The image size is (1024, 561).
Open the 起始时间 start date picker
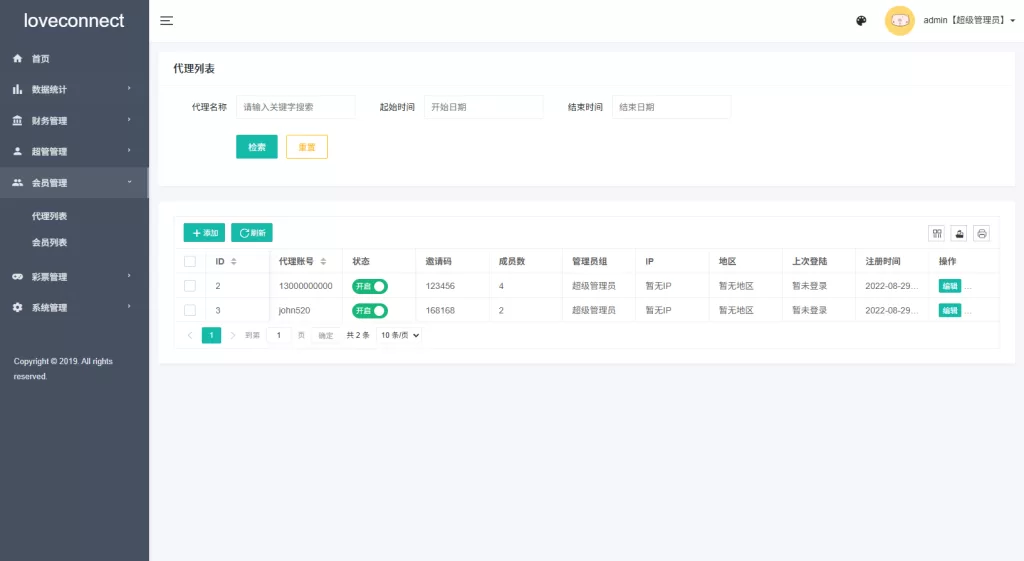(483, 107)
